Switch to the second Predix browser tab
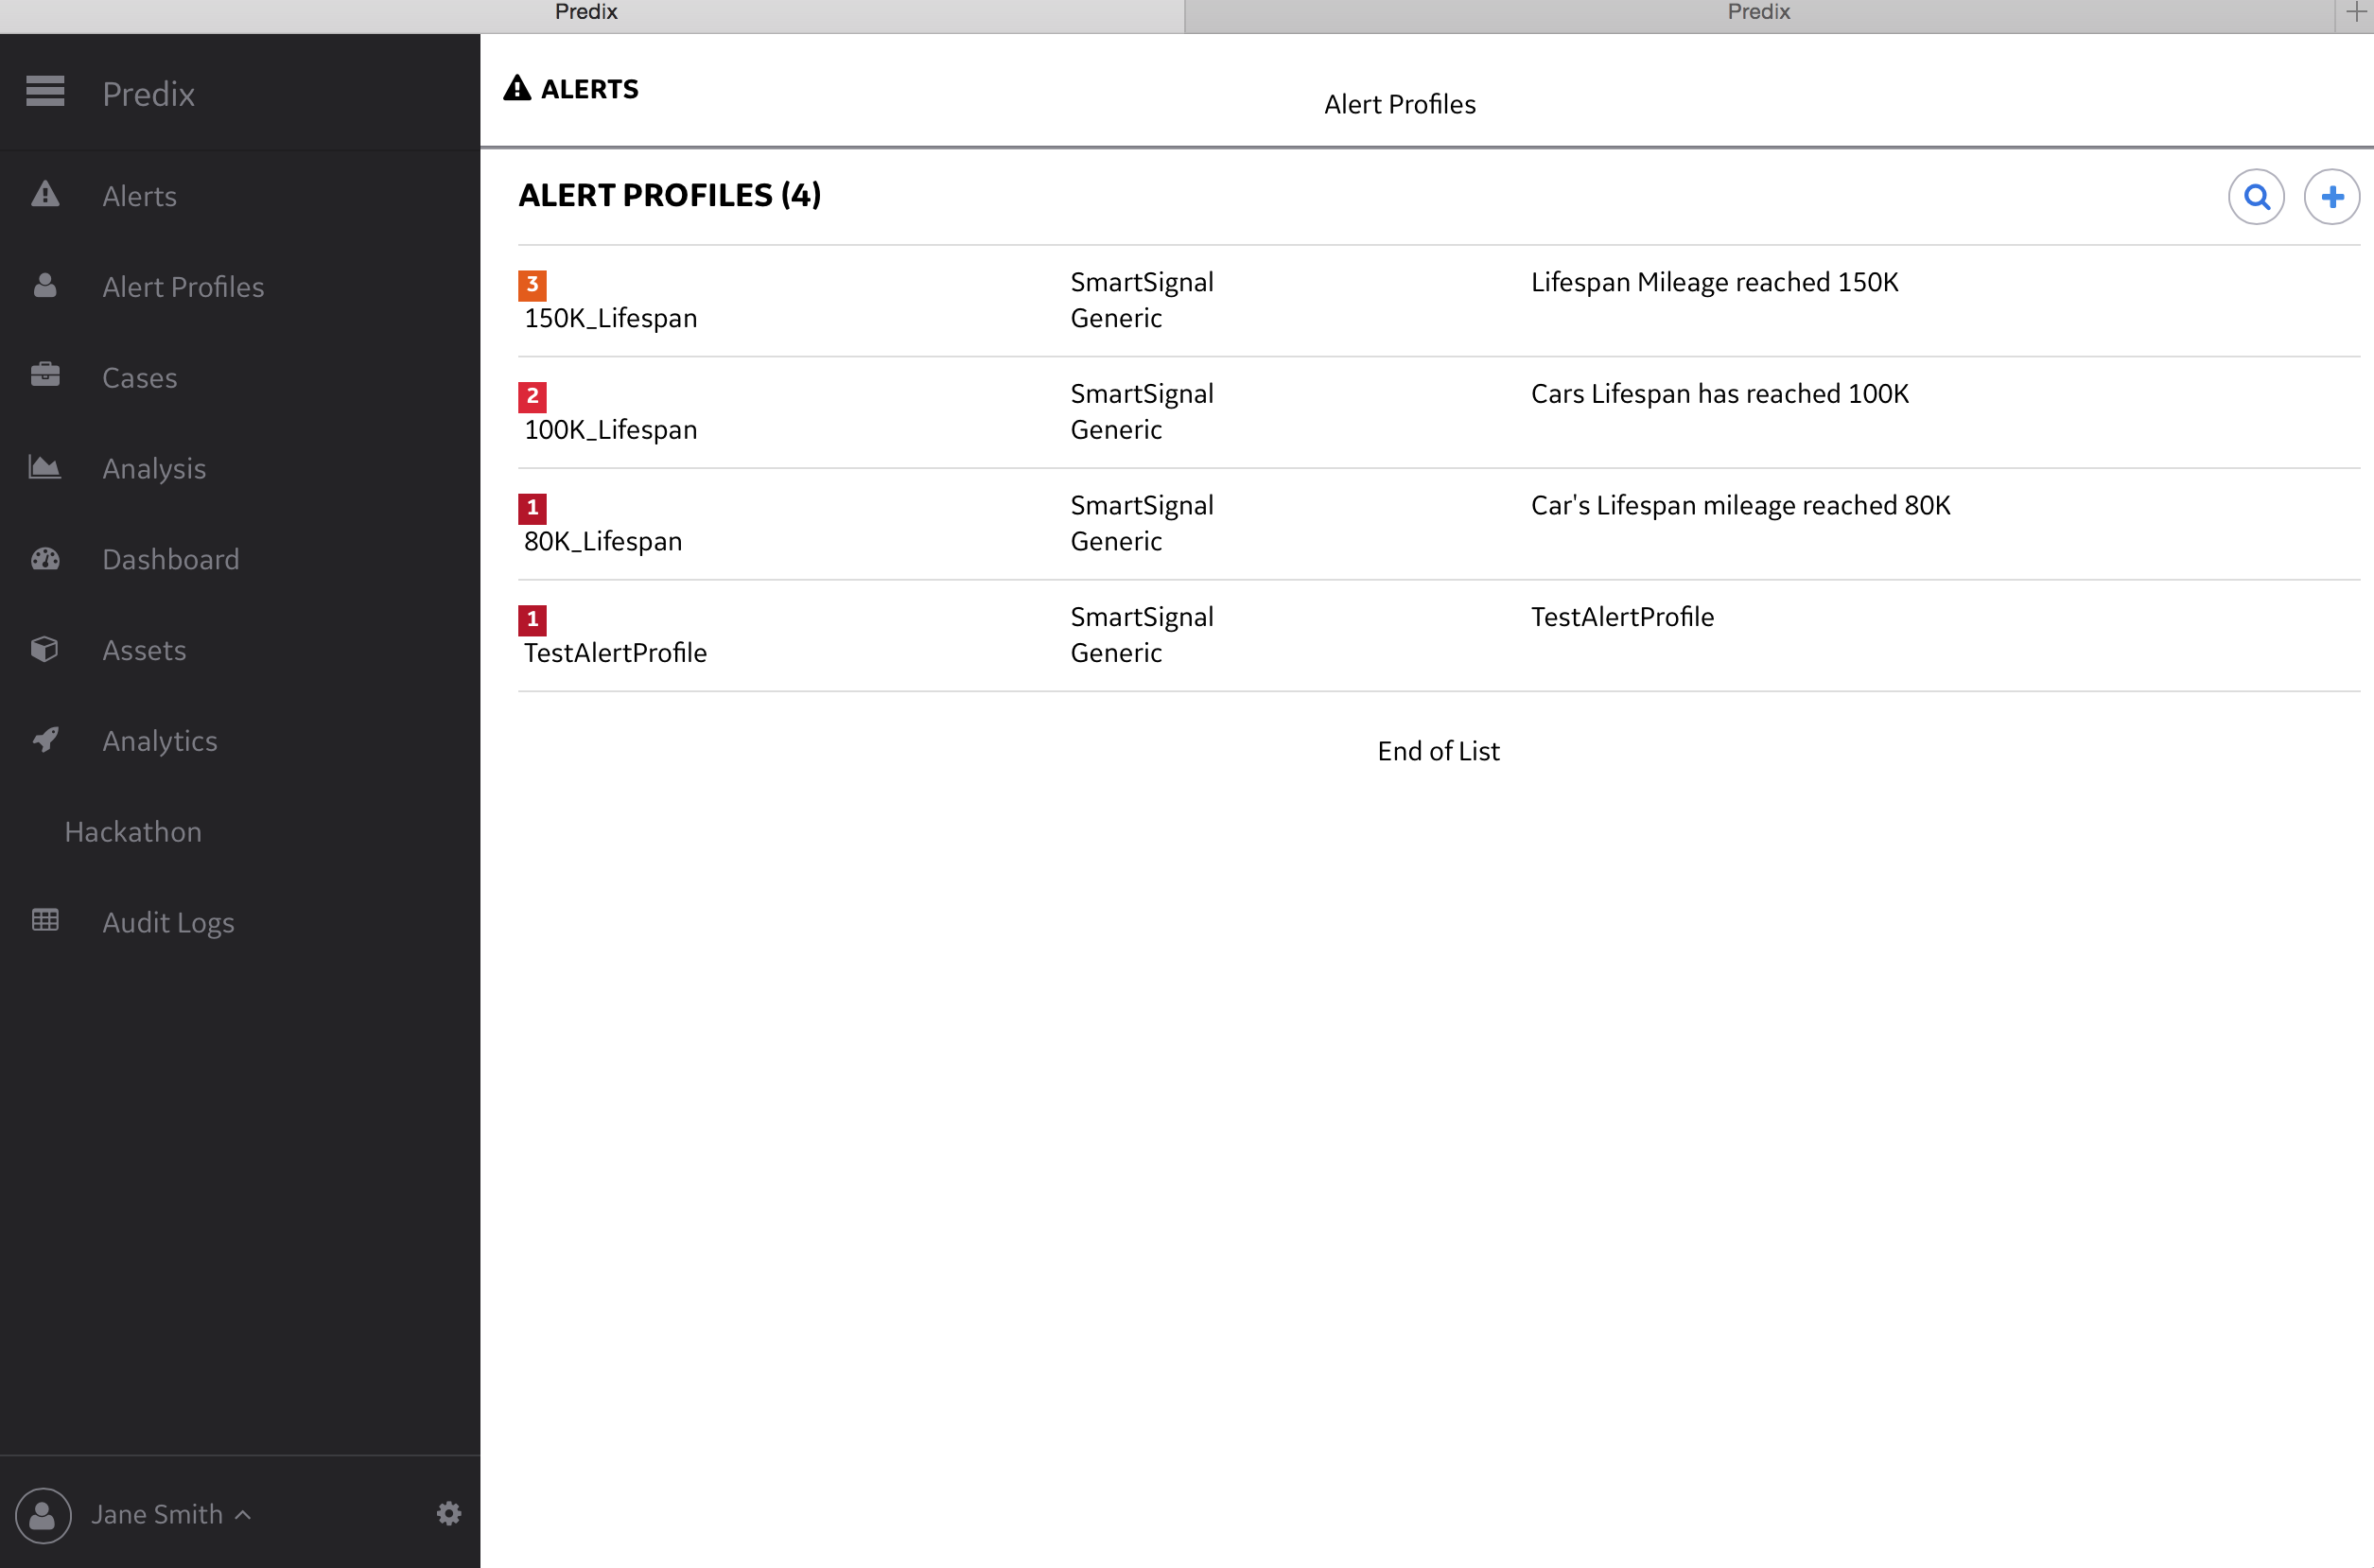The height and width of the screenshot is (1568, 2374). tap(1758, 13)
